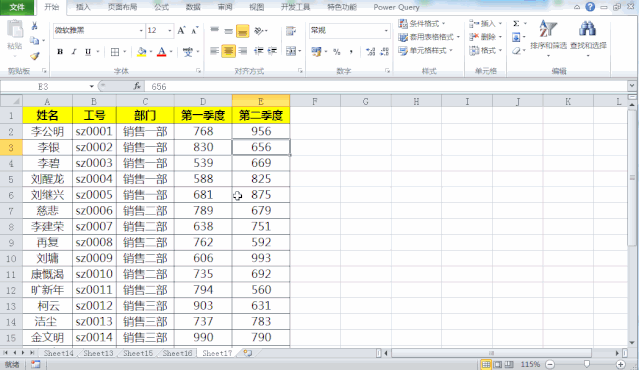Toggle underline formatting

click(x=88, y=52)
